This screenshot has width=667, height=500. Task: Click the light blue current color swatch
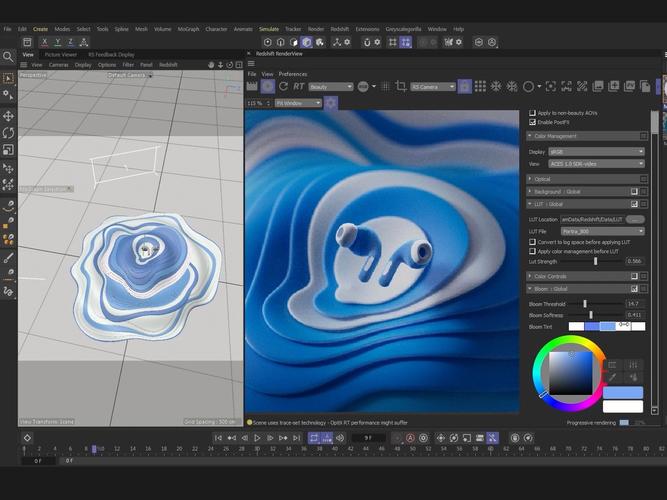(x=623, y=392)
